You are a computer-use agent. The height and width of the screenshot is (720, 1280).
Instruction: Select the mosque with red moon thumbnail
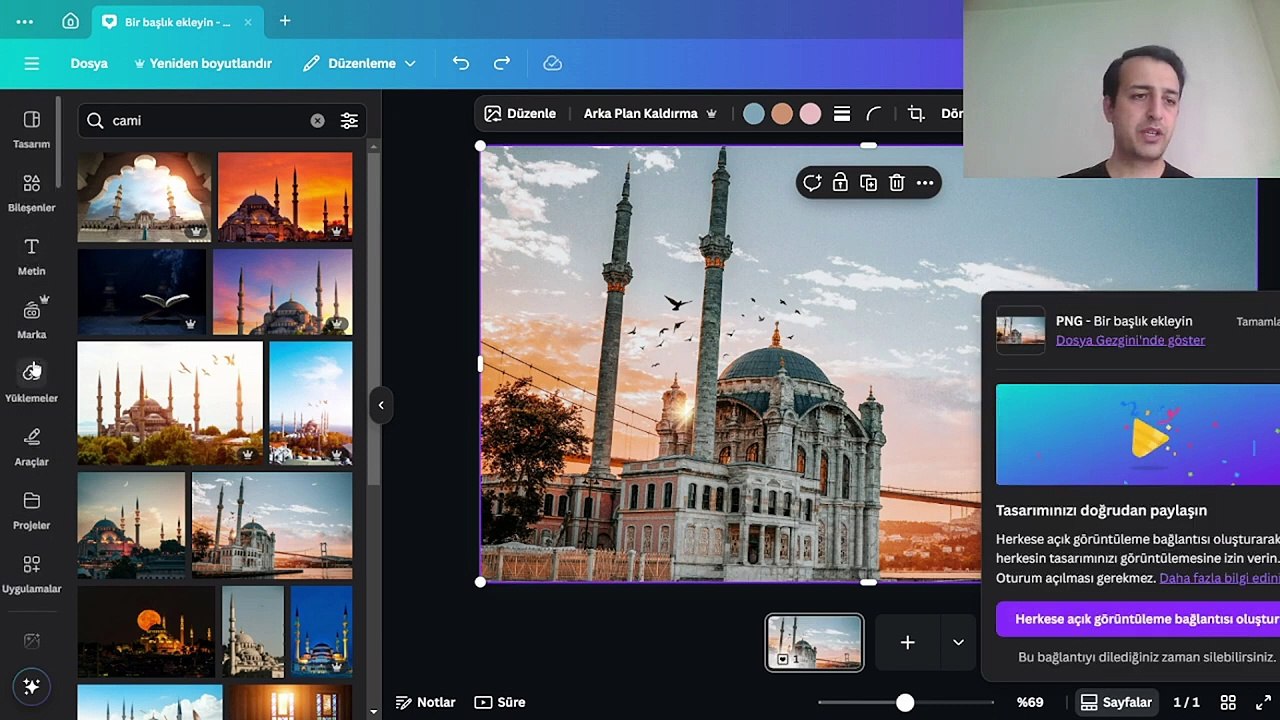point(146,631)
